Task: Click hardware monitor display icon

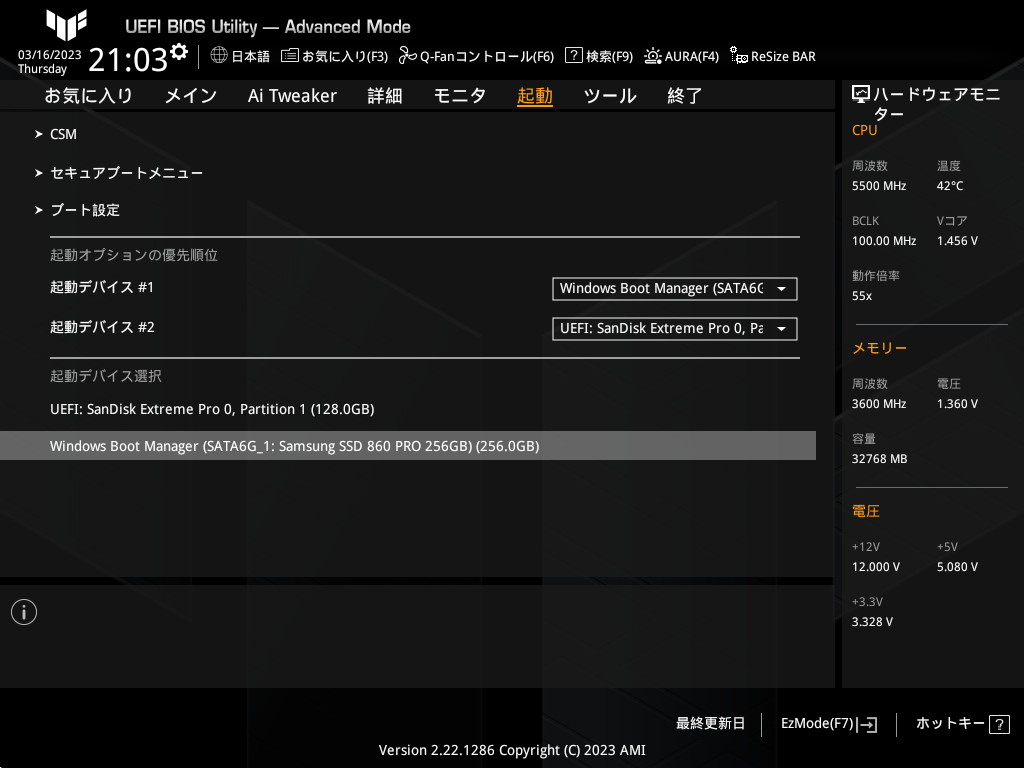Action: 861,95
